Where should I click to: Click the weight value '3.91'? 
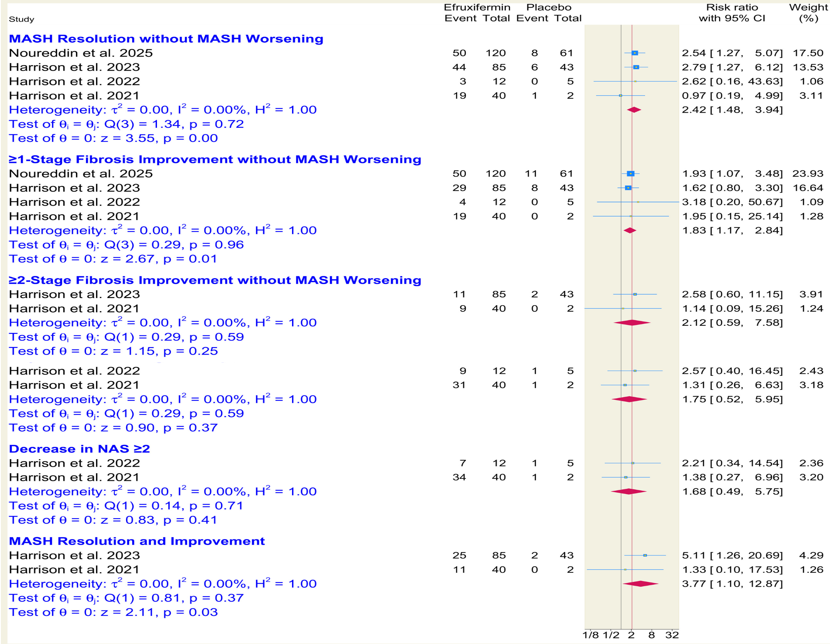click(x=811, y=294)
